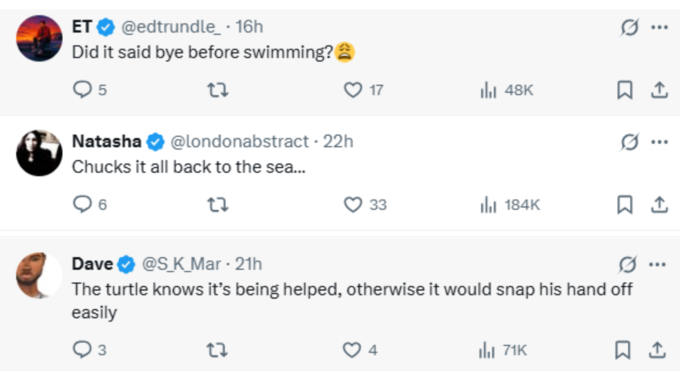
Task: Bookmark ET's tweet
Action: pos(624,90)
